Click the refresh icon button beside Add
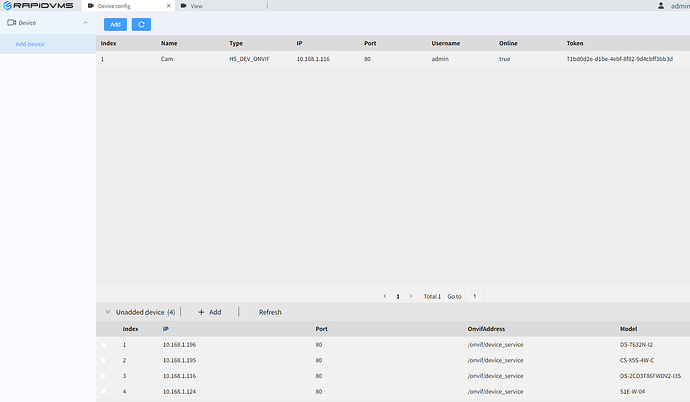The height and width of the screenshot is (402, 690). 141,24
